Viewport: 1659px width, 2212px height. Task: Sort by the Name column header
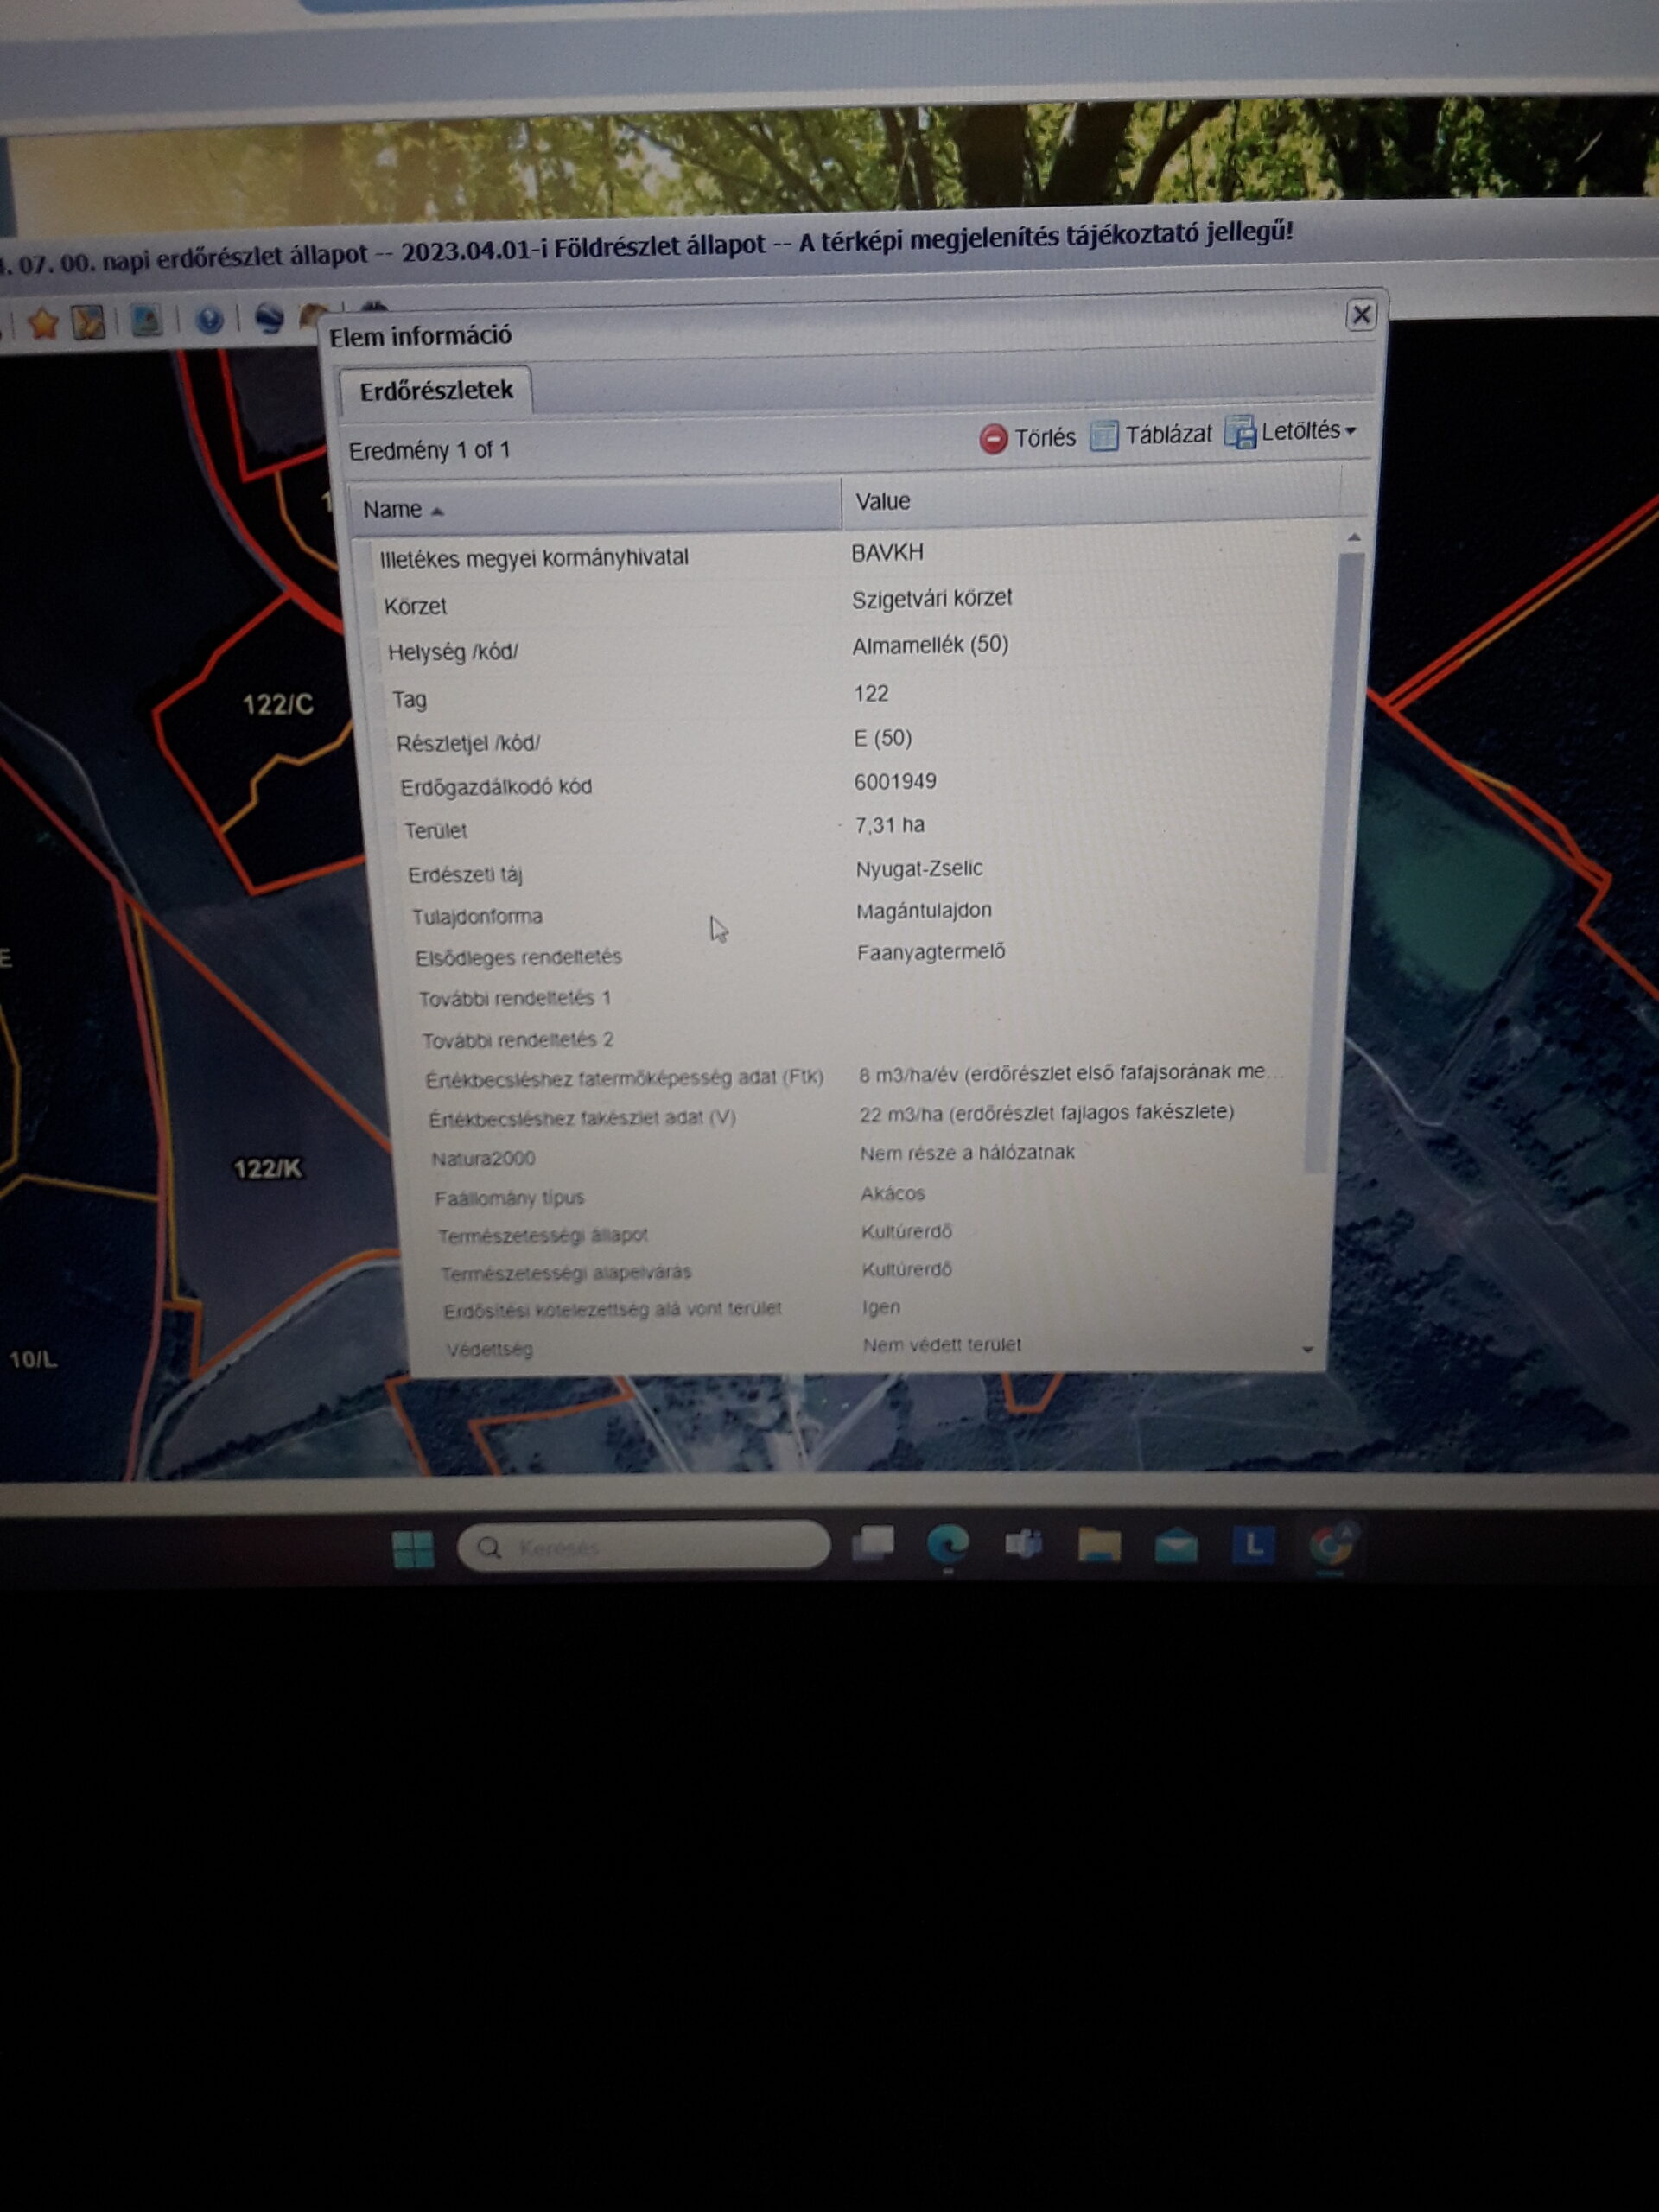point(595,508)
